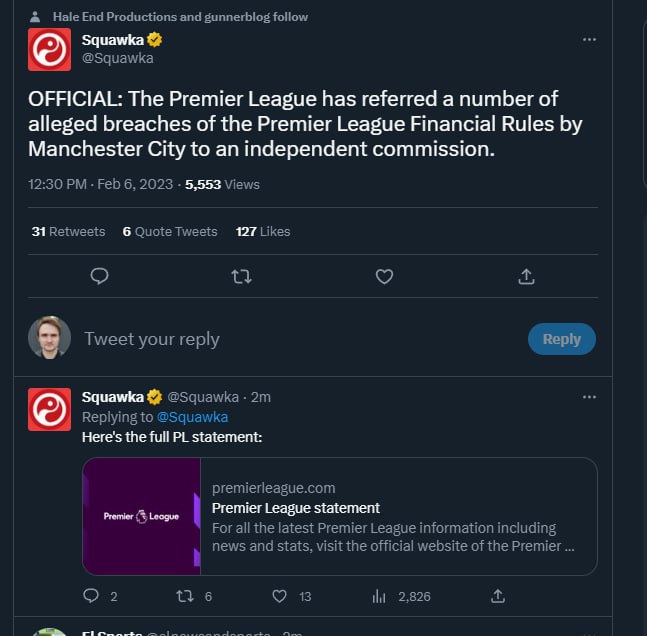This screenshot has height=636, width=647.
Task: Click the reply icon on main tweet
Action: pyautogui.click(x=99, y=277)
